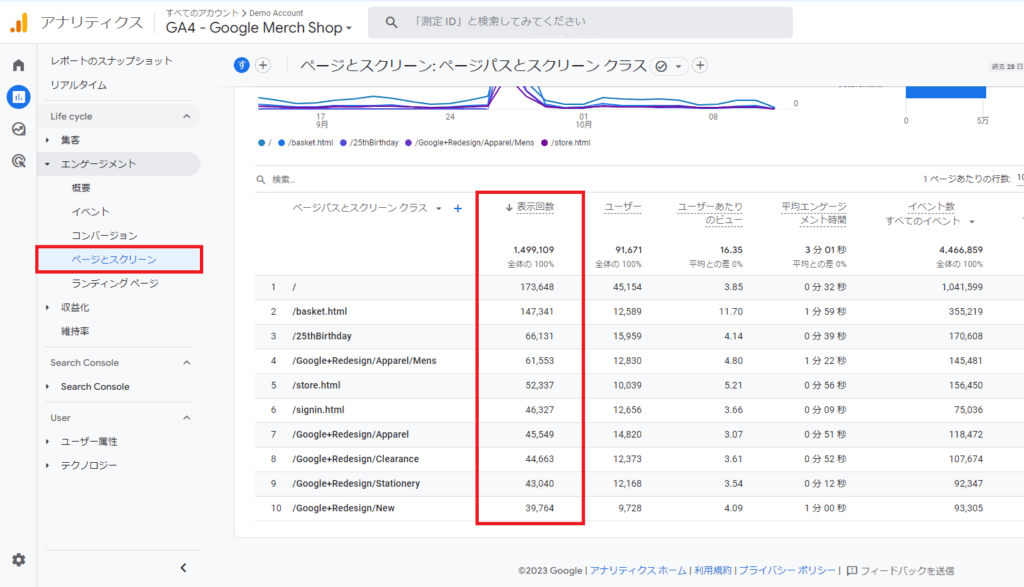
Task: Click the plus icon after report title dropdown
Action: click(700, 65)
